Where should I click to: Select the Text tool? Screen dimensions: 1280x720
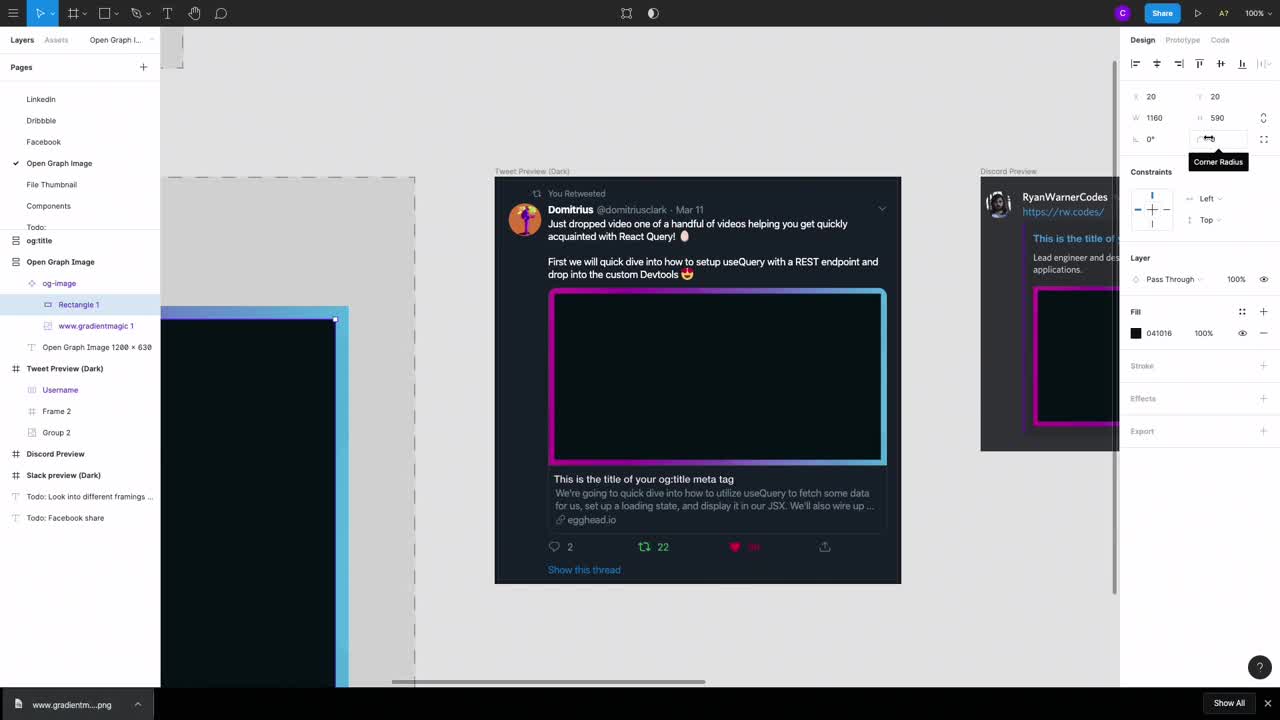tap(167, 13)
